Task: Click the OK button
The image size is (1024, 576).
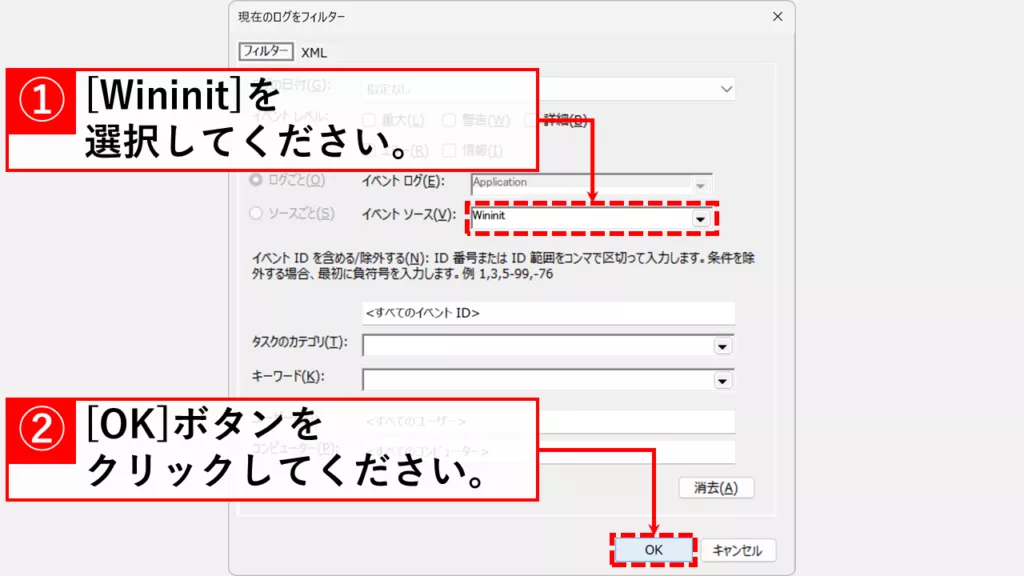Action: (x=653, y=550)
